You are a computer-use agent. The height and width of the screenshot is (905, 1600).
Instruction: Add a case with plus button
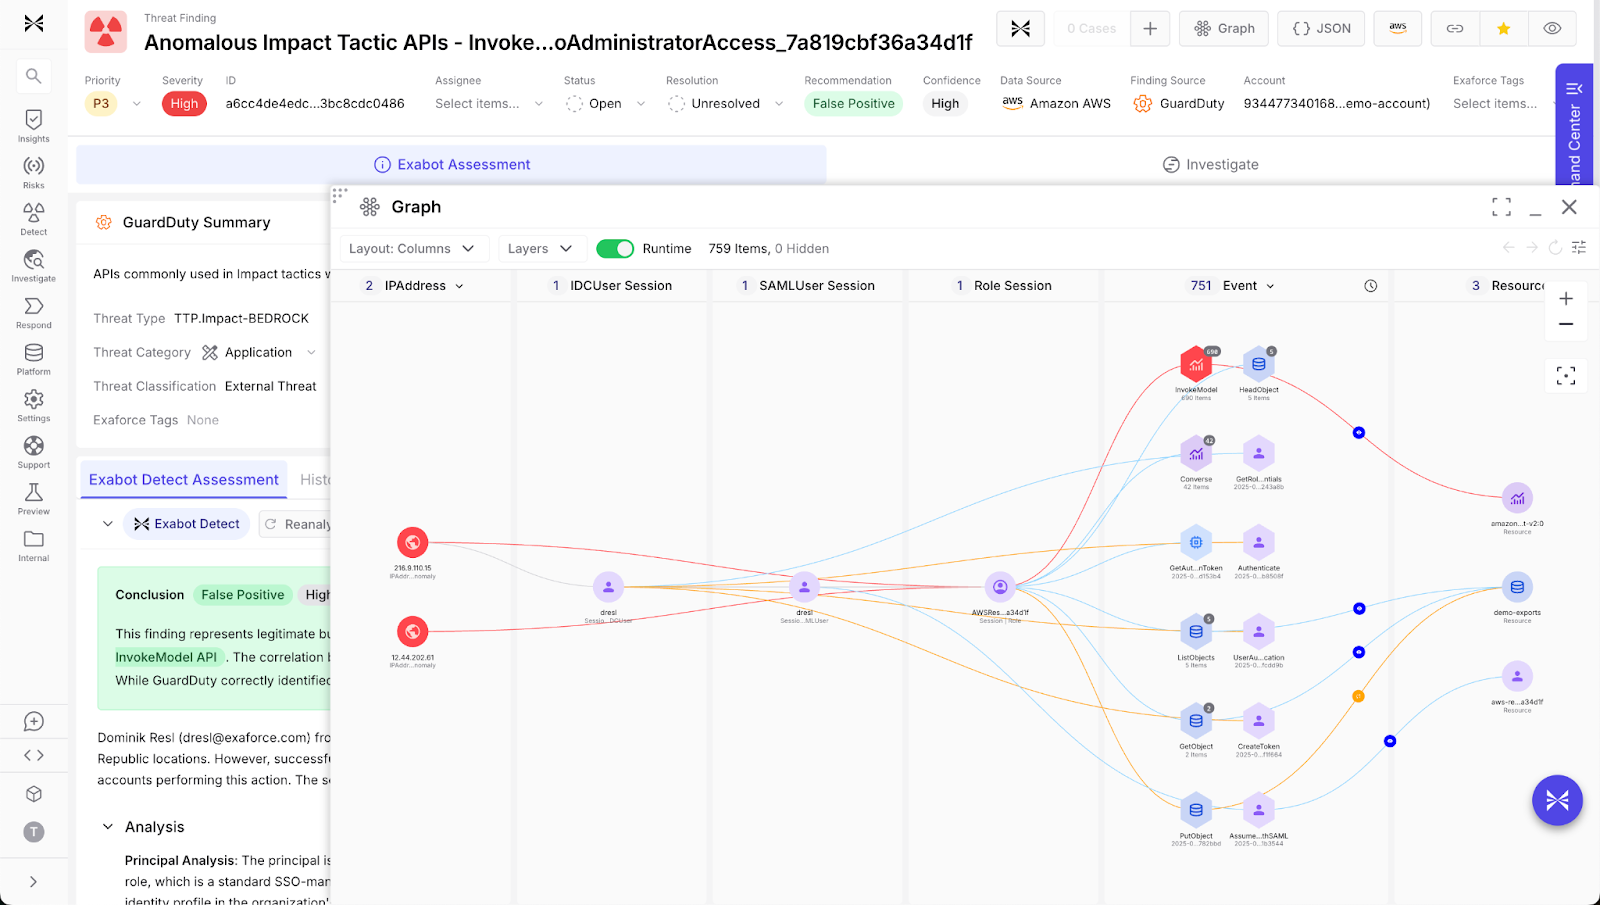(1150, 28)
